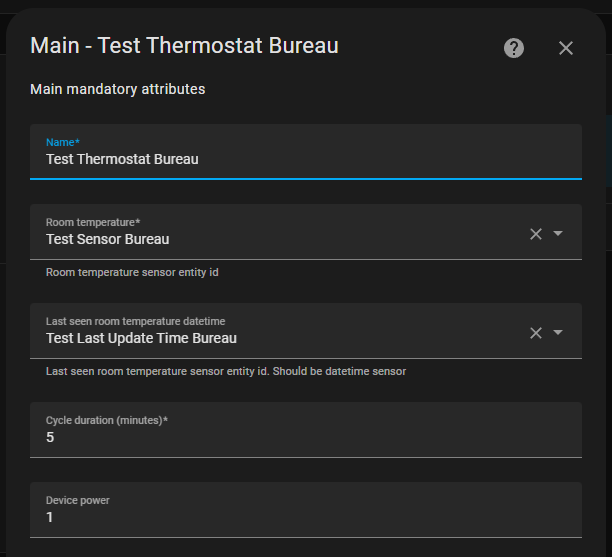Click the Main mandatory attributes heading
612x557 pixels.
118,89
